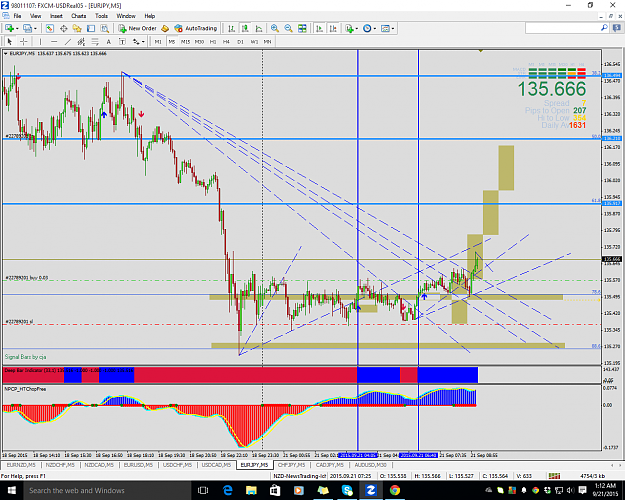Open the Navigator folder-star icon
Image resolution: width=625 pixels, height=500 pixels.
tap(77, 28)
